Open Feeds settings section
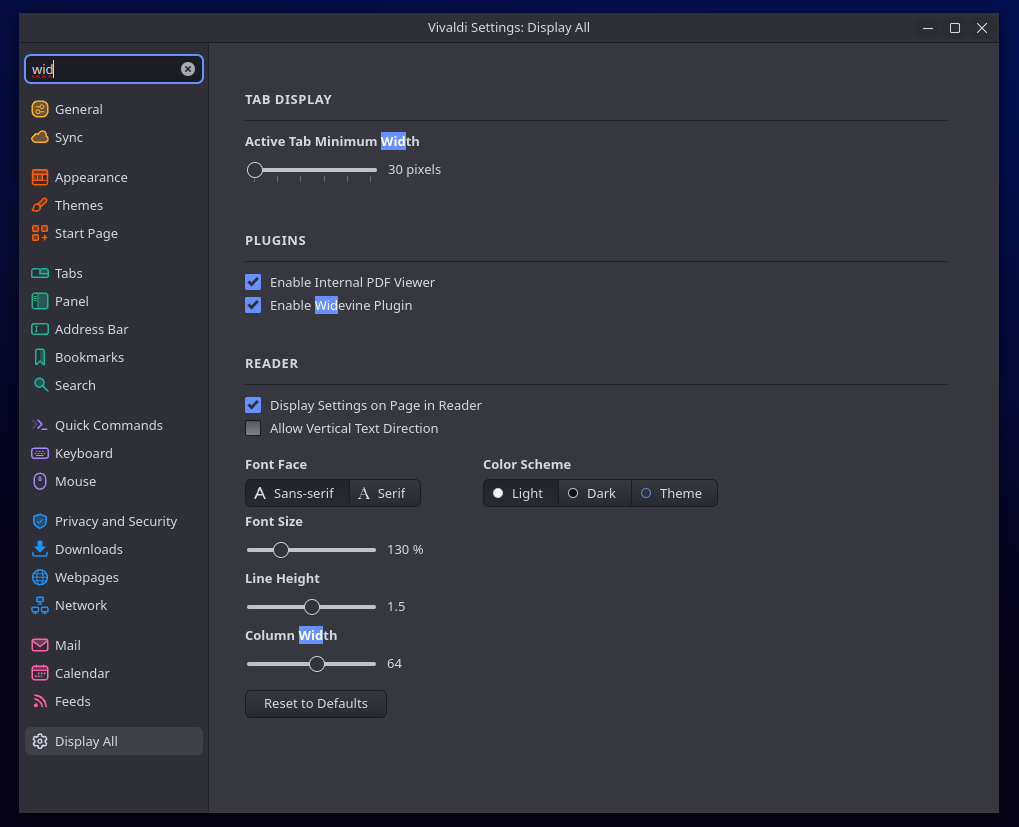 [x=114, y=702]
